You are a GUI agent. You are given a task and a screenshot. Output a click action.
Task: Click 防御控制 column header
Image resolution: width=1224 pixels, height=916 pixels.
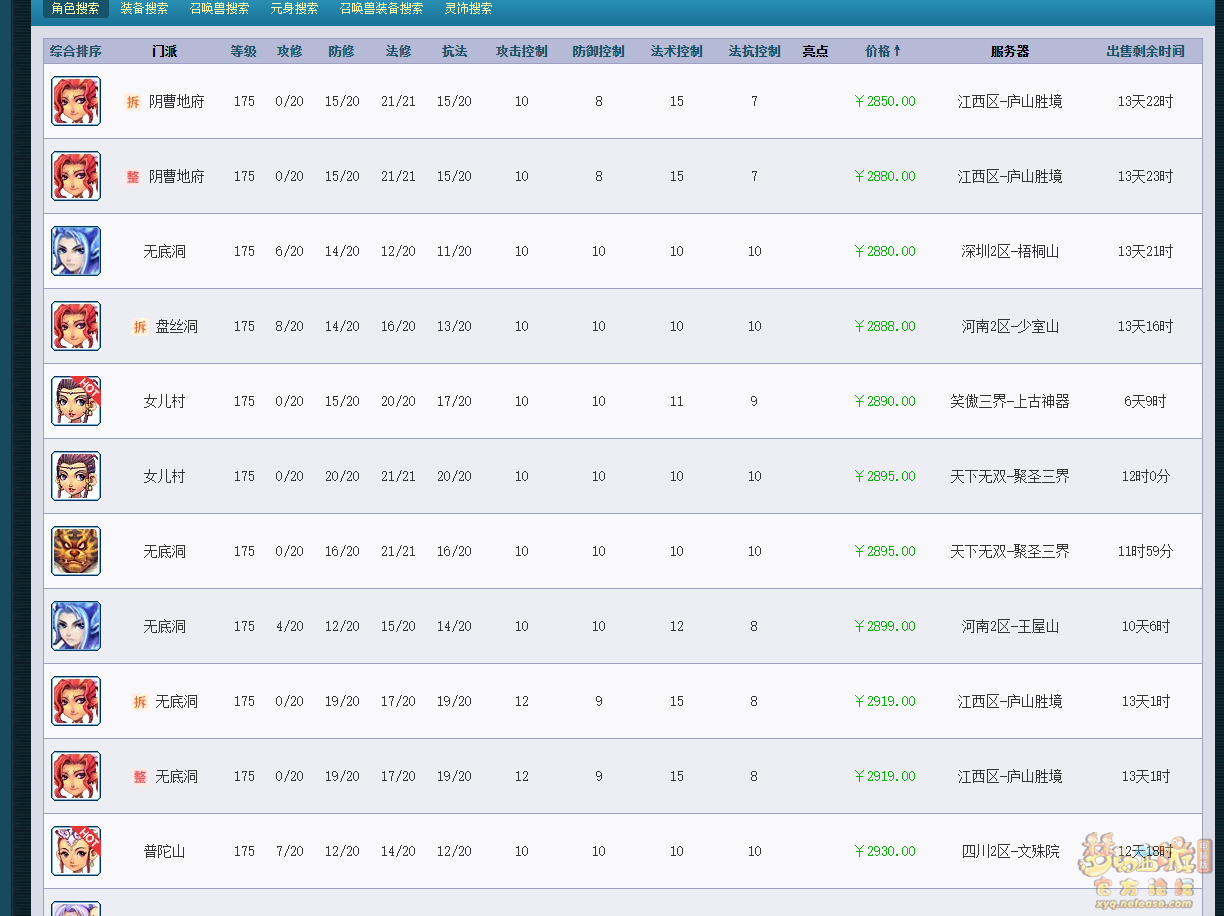click(599, 51)
